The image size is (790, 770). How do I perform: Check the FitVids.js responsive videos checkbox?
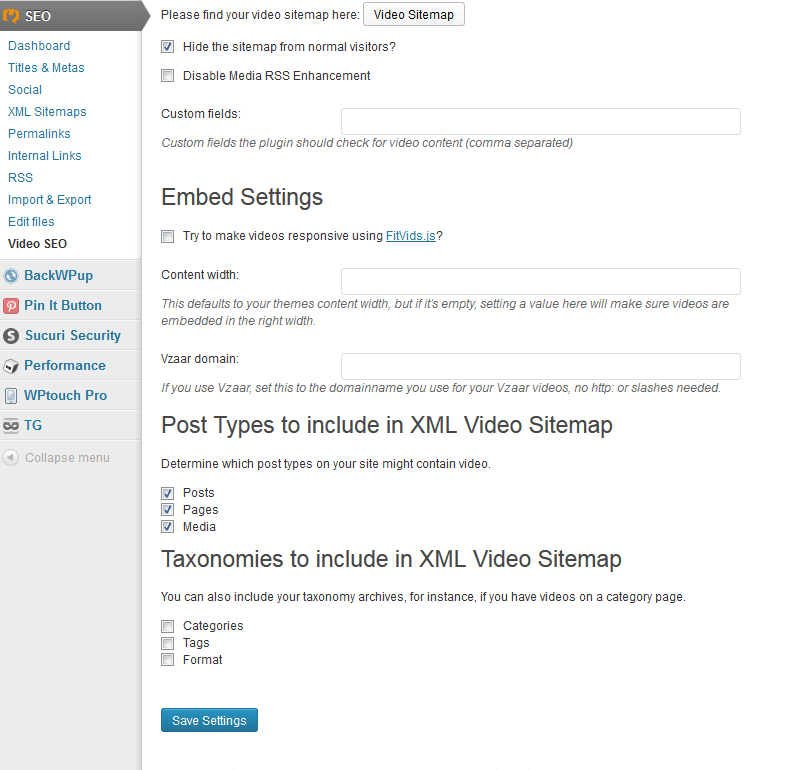[x=167, y=236]
